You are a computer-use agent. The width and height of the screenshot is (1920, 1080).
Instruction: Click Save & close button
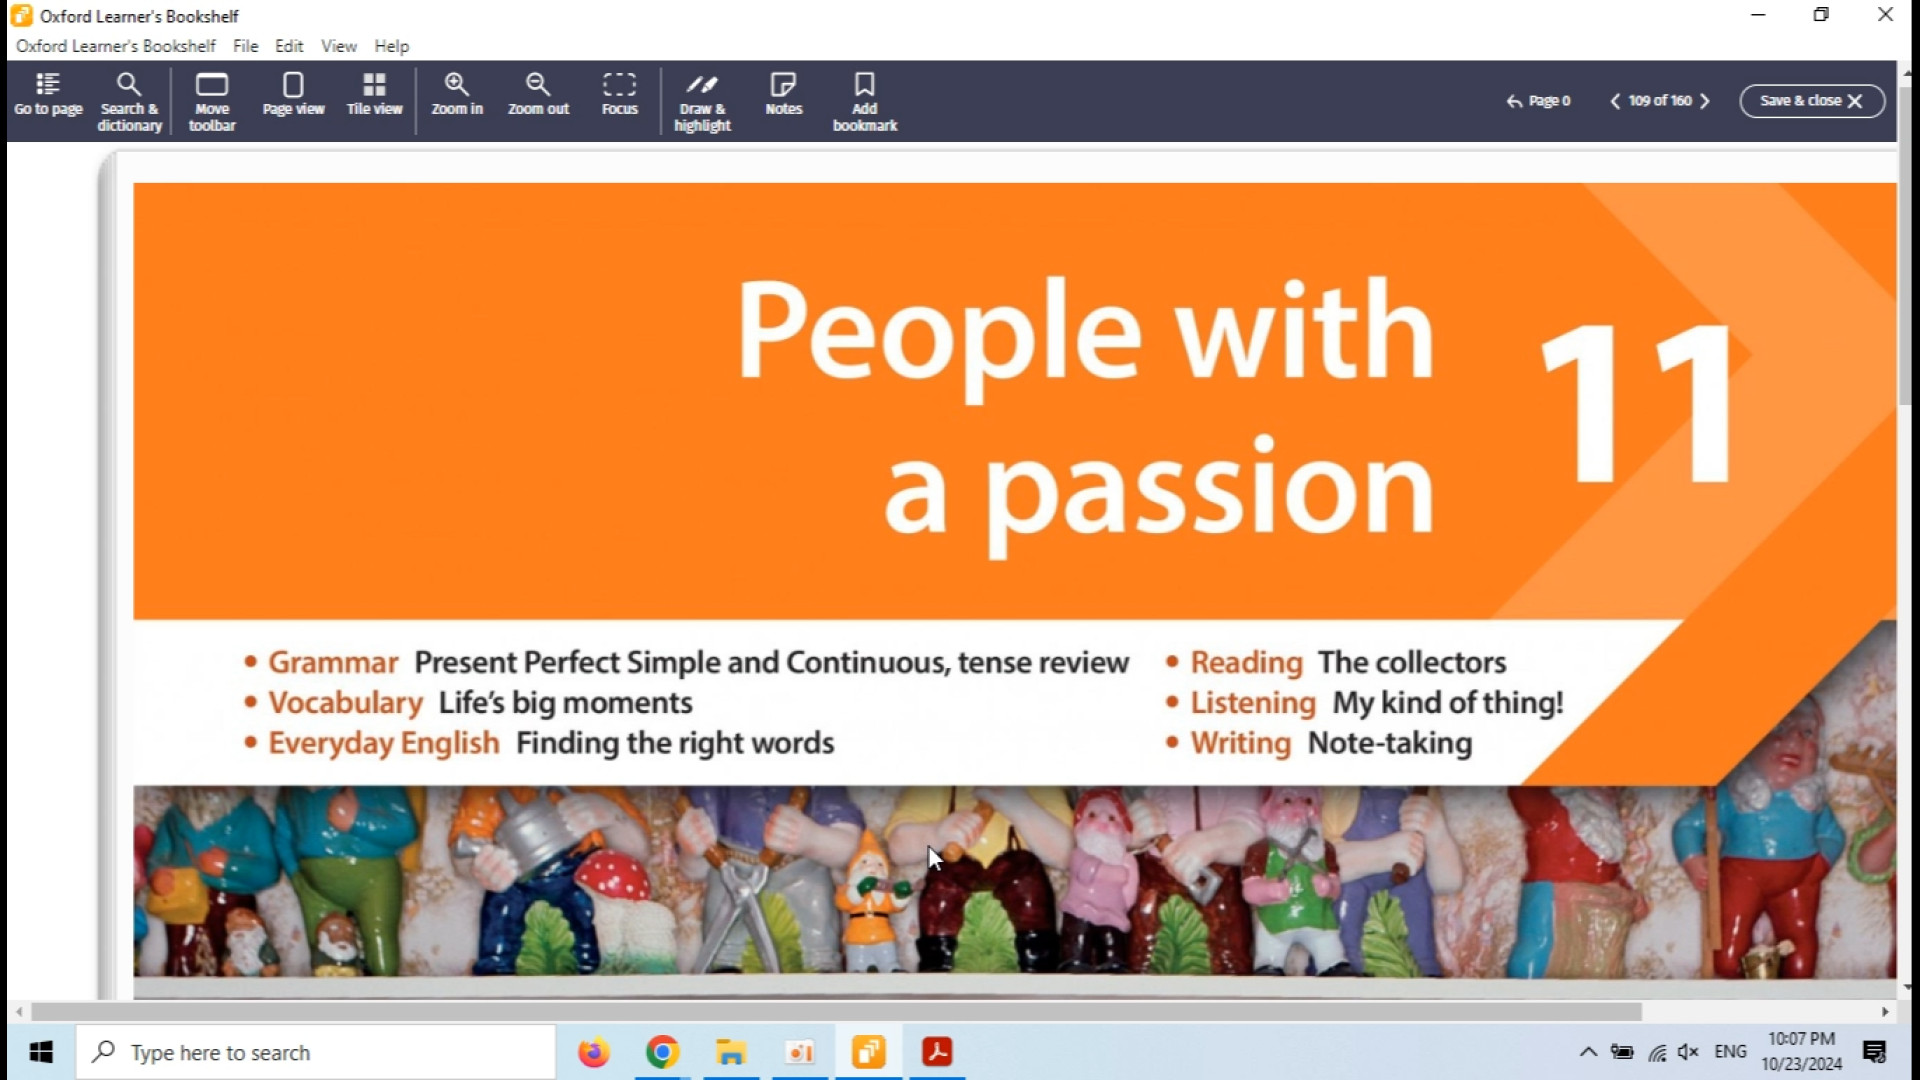(x=1811, y=101)
